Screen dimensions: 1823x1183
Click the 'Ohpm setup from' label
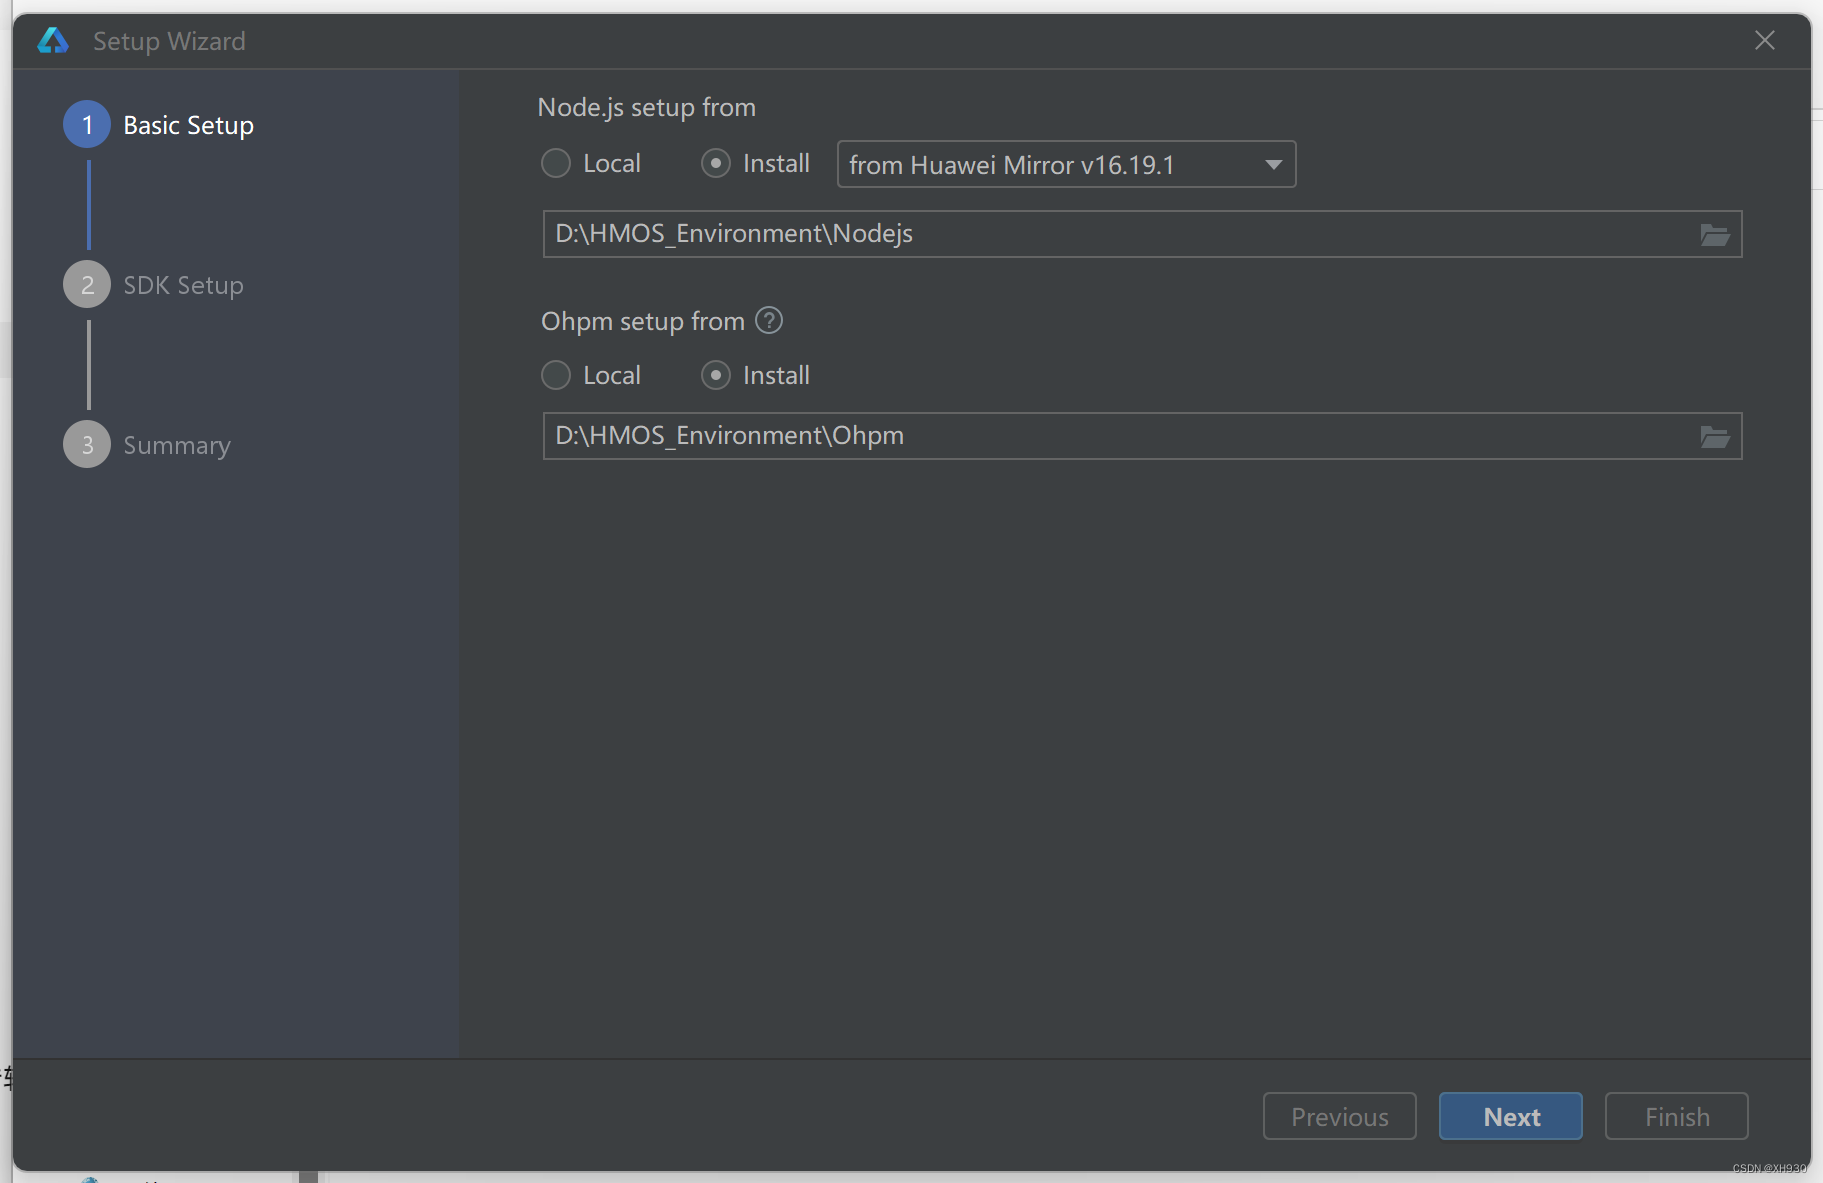643,321
